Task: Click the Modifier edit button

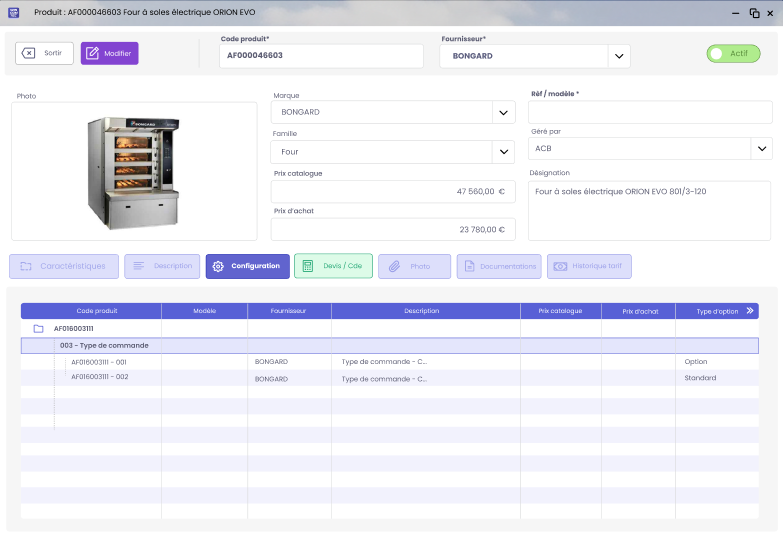Action: (x=110, y=53)
